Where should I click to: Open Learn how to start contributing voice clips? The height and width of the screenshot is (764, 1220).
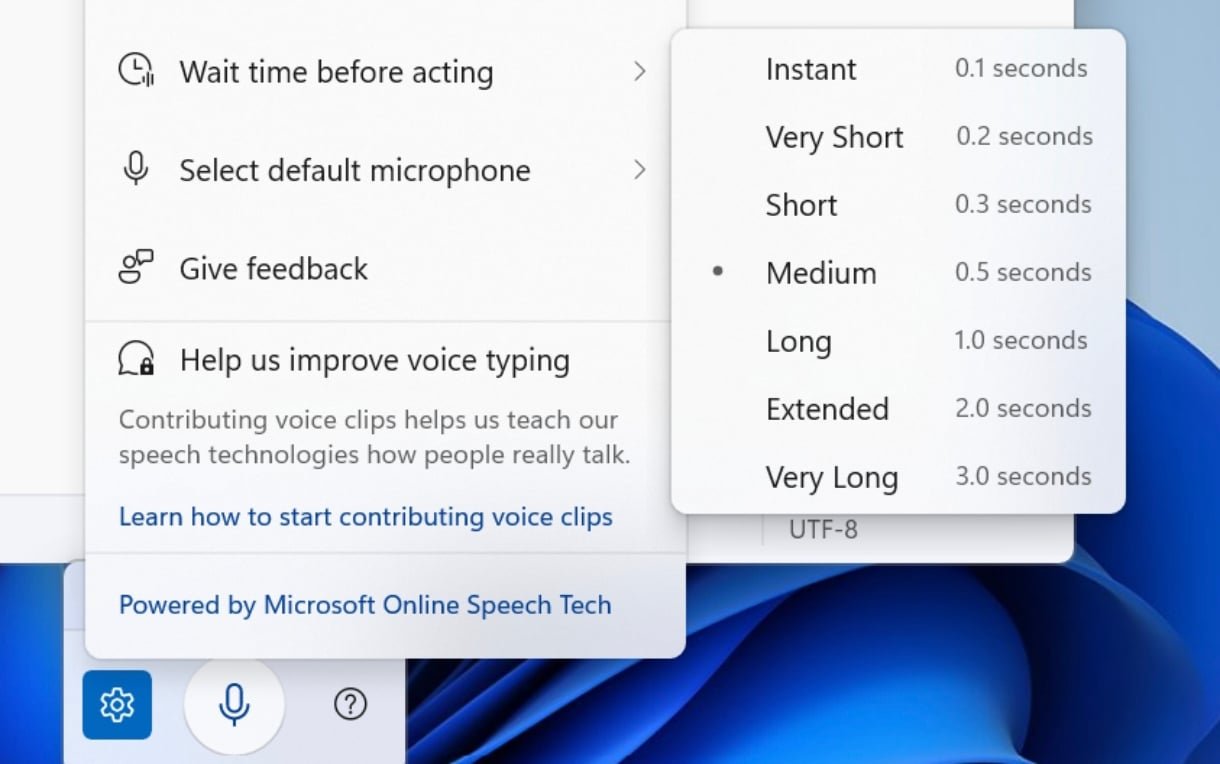point(365,517)
